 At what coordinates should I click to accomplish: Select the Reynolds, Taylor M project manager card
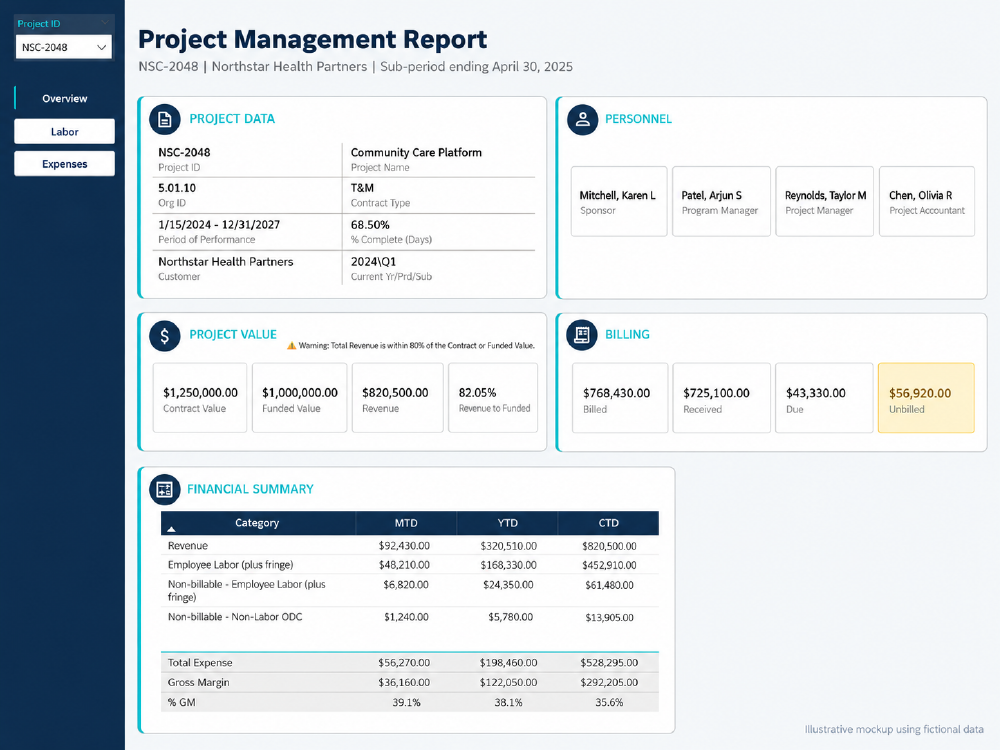pos(825,202)
